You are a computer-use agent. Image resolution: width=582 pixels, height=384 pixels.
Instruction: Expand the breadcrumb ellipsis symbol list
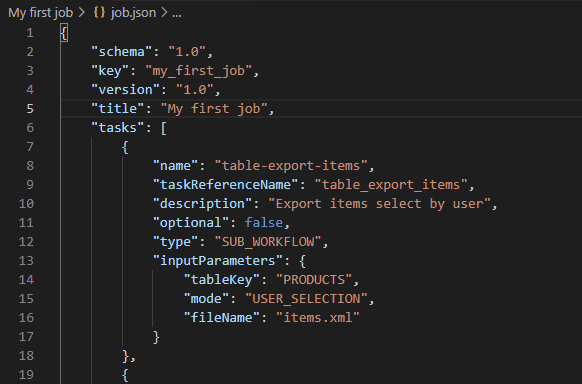tap(177, 13)
